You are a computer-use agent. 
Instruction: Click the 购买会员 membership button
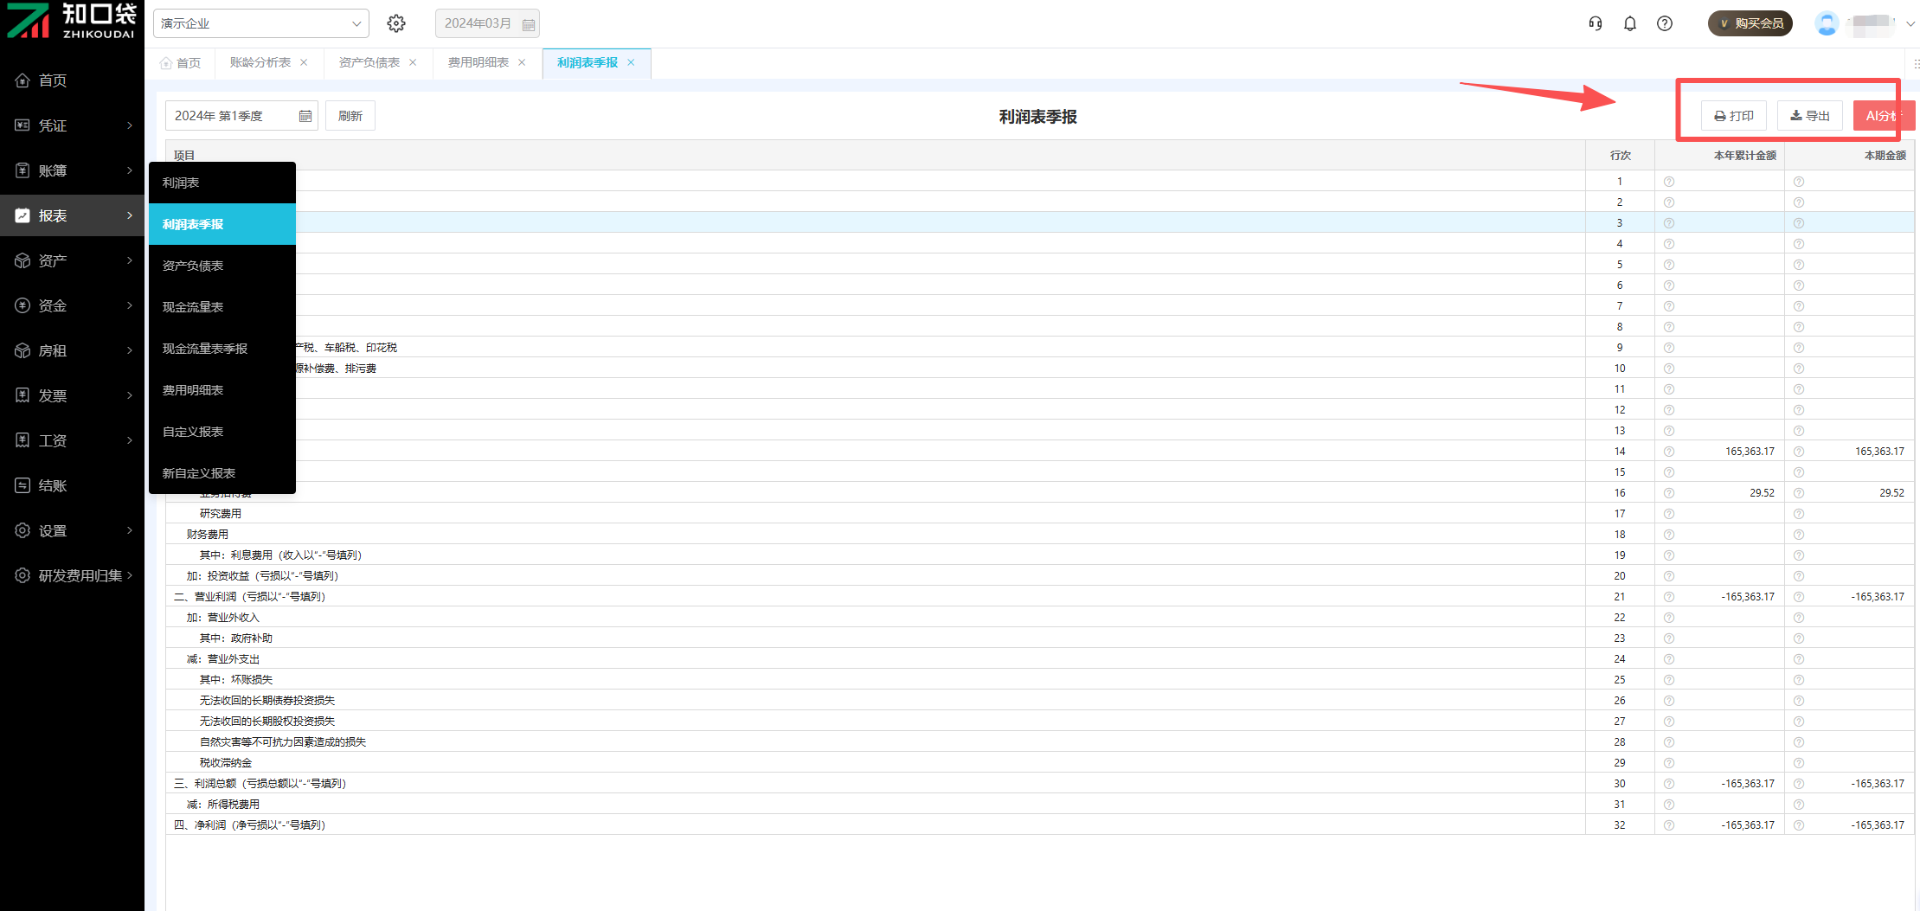pyautogui.click(x=1750, y=23)
